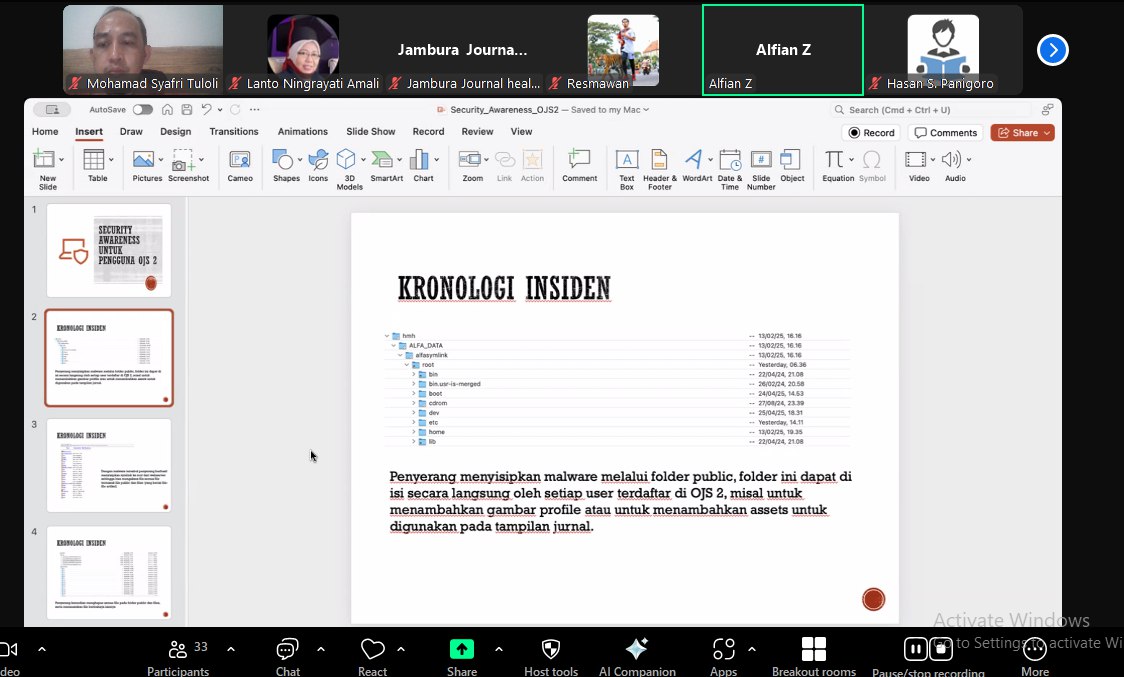Open the Design tab
The height and width of the screenshot is (677, 1124).
pyautogui.click(x=176, y=131)
